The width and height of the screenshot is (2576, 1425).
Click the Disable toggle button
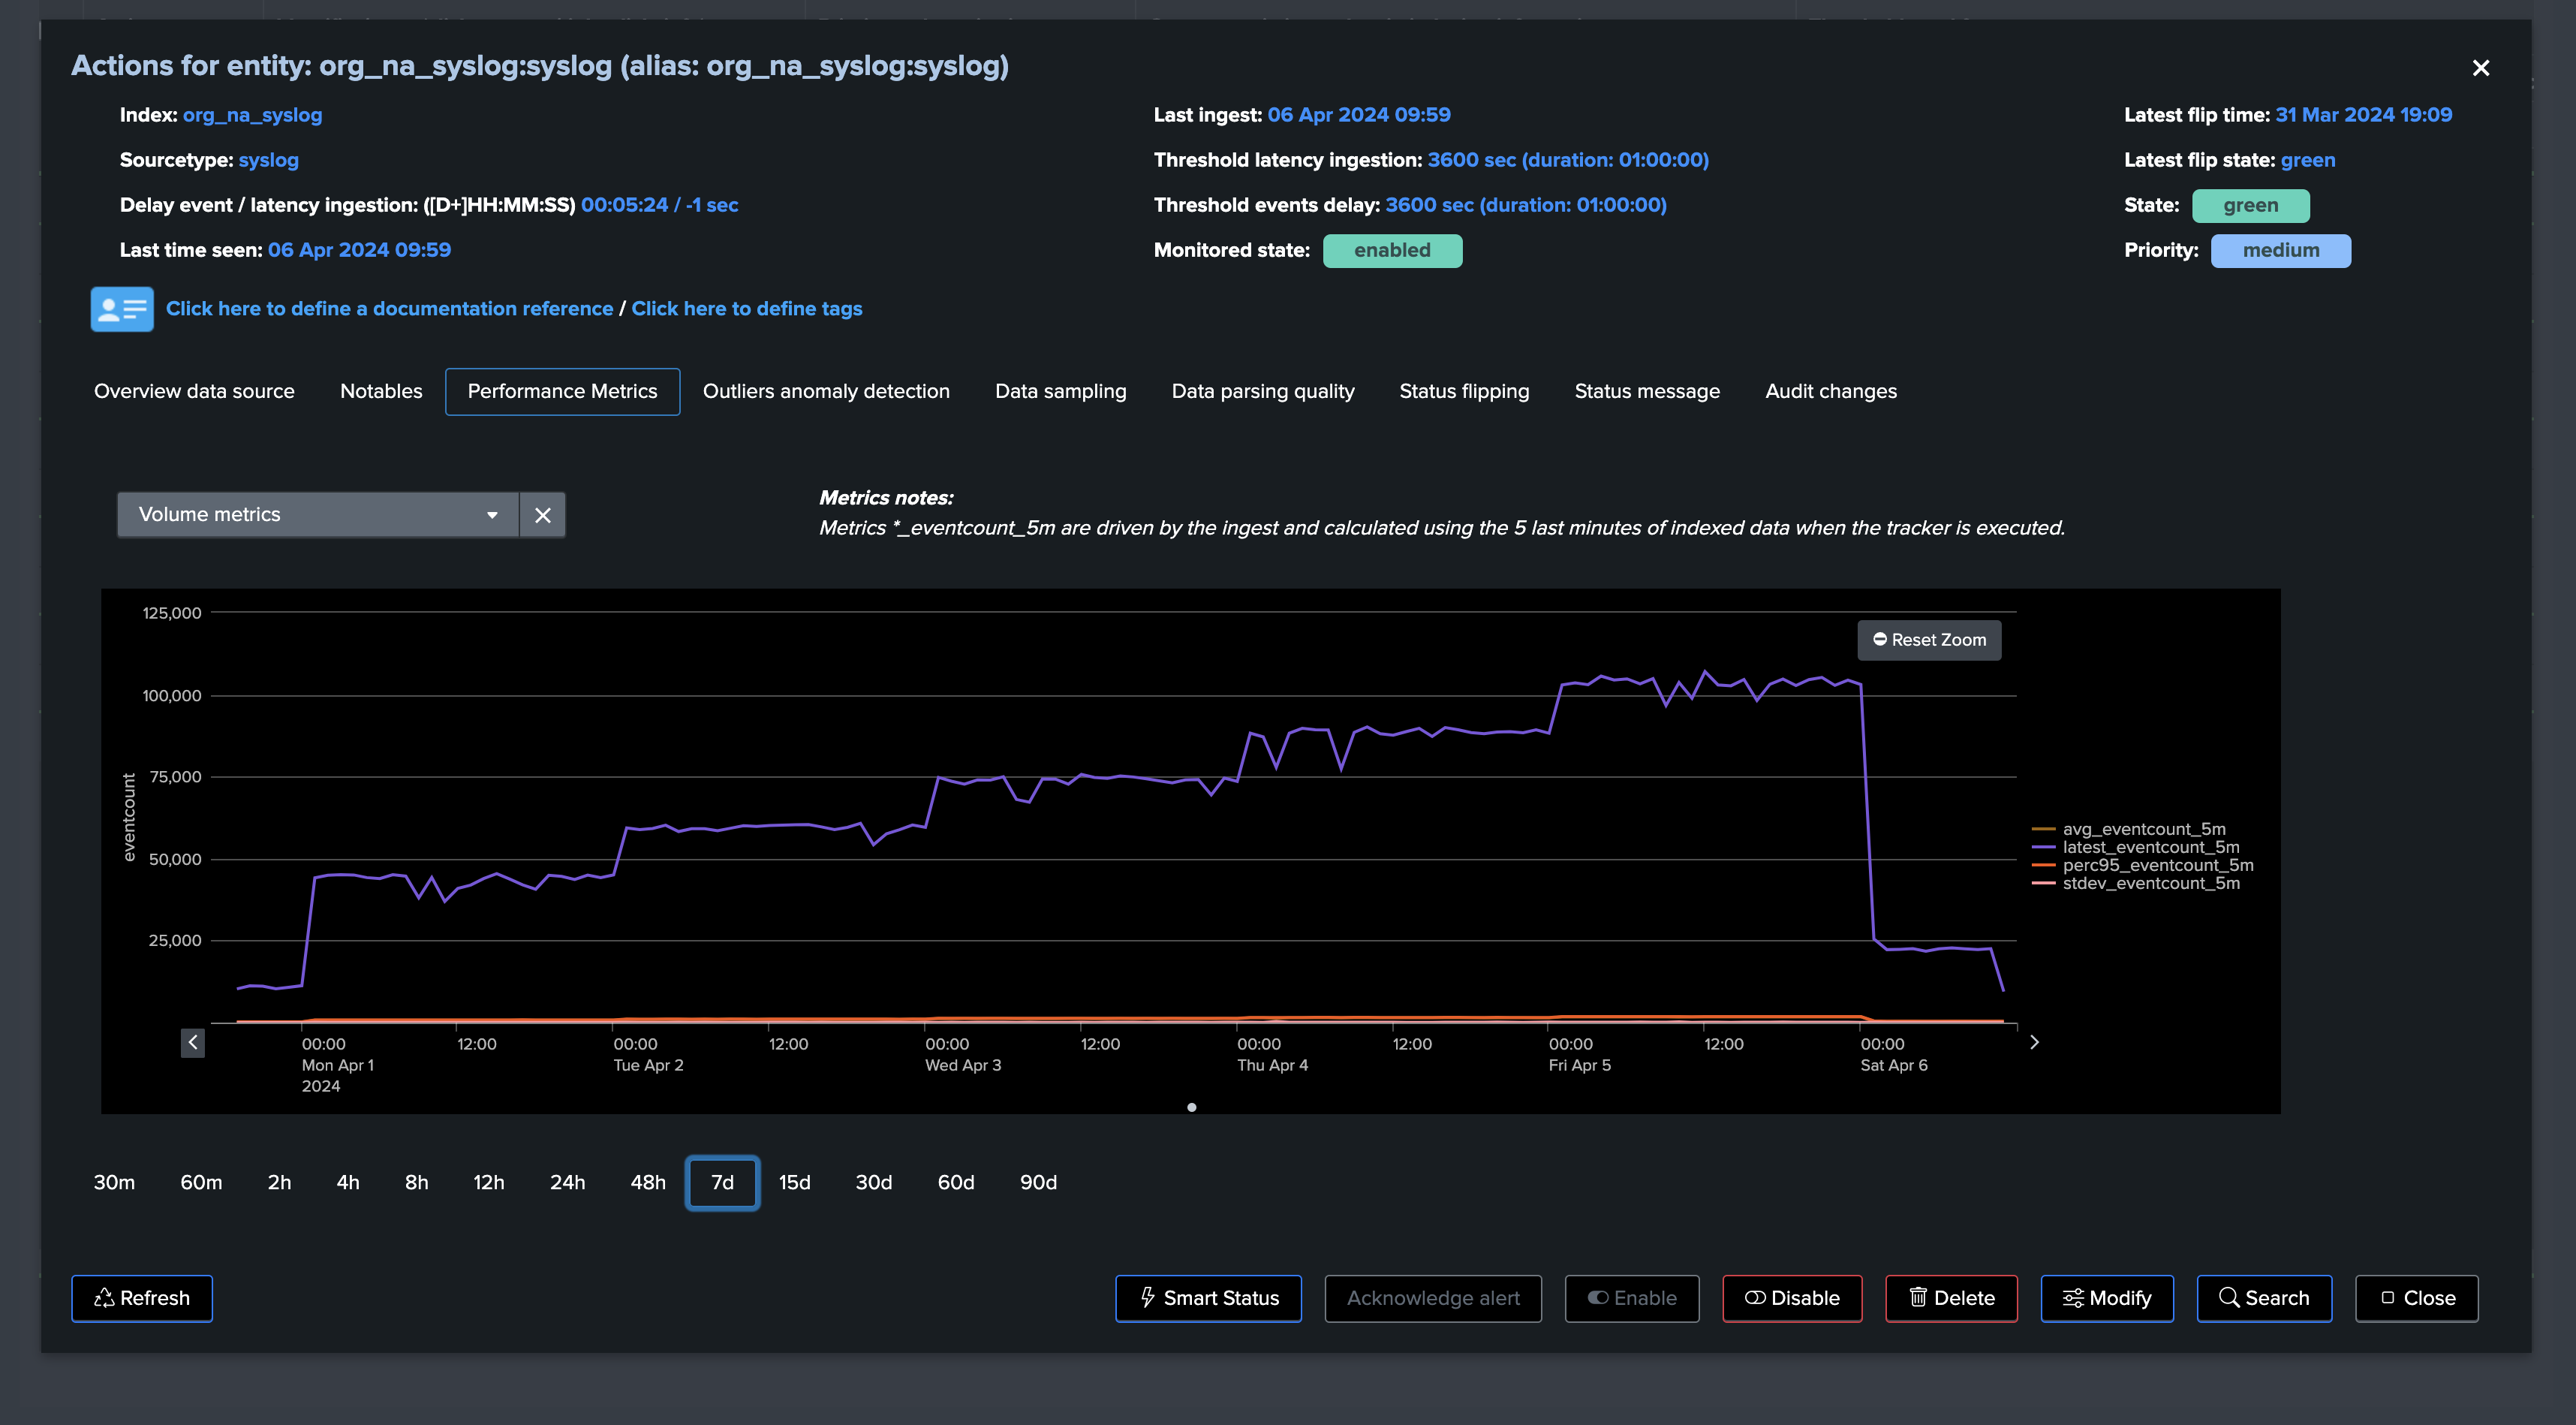click(x=1792, y=1298)
